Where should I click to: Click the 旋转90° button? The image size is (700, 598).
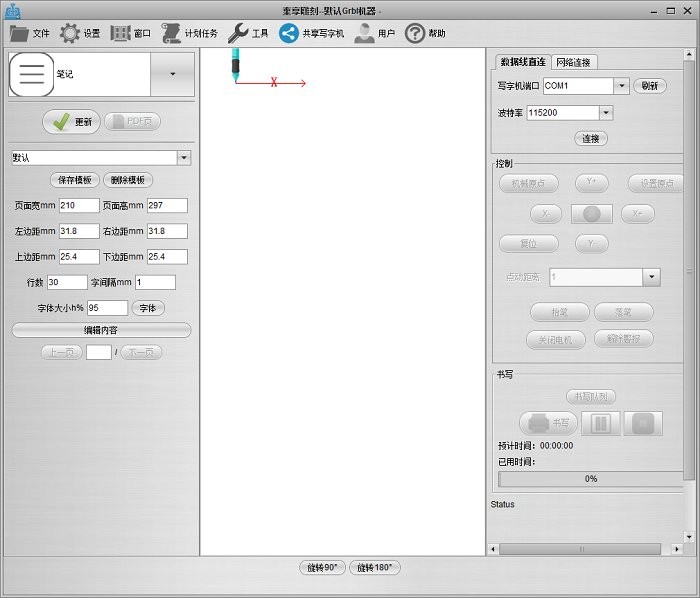coord(322,568)
